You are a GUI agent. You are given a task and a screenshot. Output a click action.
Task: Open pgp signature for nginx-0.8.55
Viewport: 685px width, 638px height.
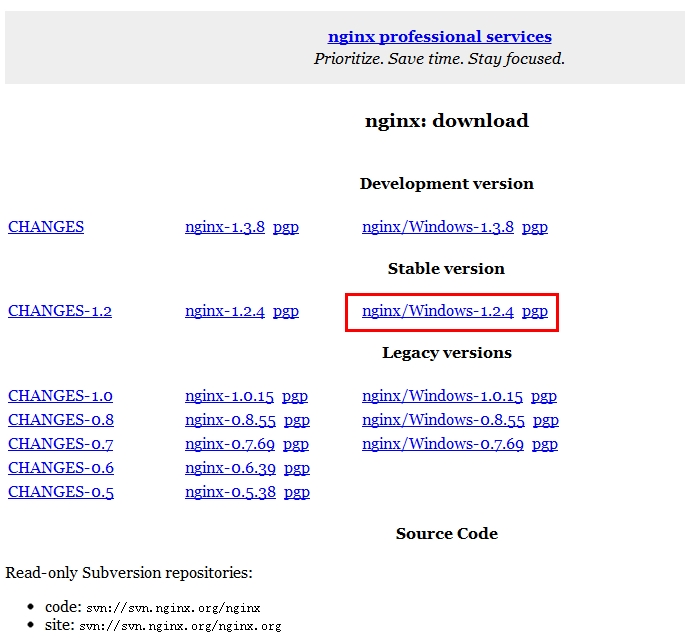(297, 421)
